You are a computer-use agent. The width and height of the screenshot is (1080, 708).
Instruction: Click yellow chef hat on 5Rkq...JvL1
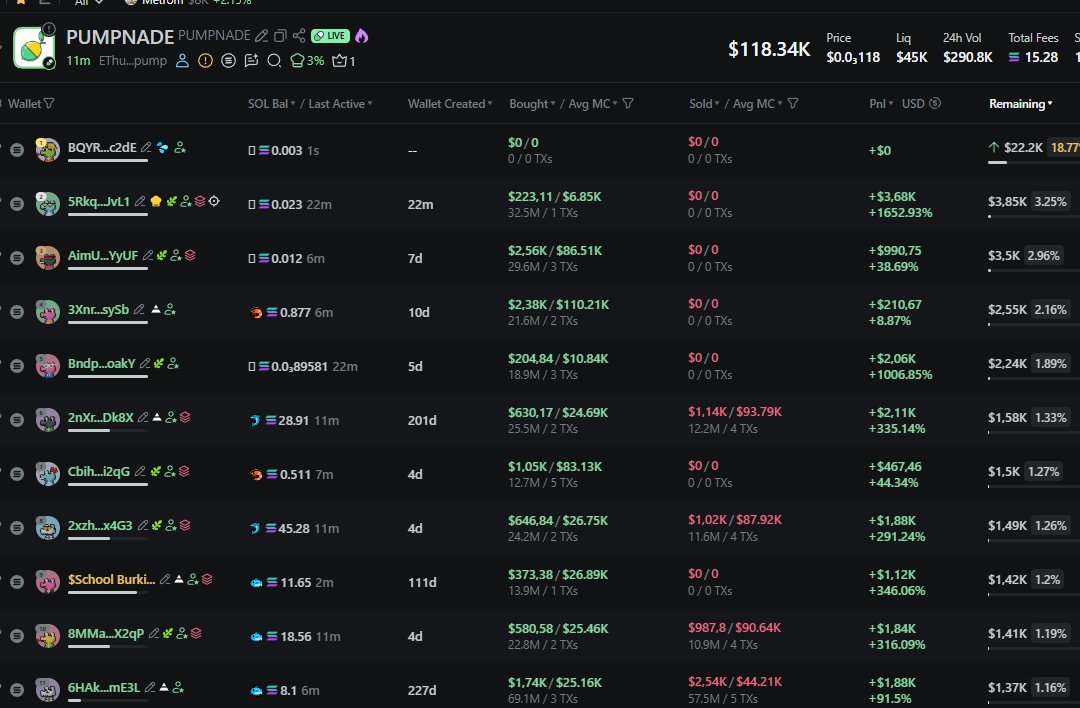(x=156, y=201)
